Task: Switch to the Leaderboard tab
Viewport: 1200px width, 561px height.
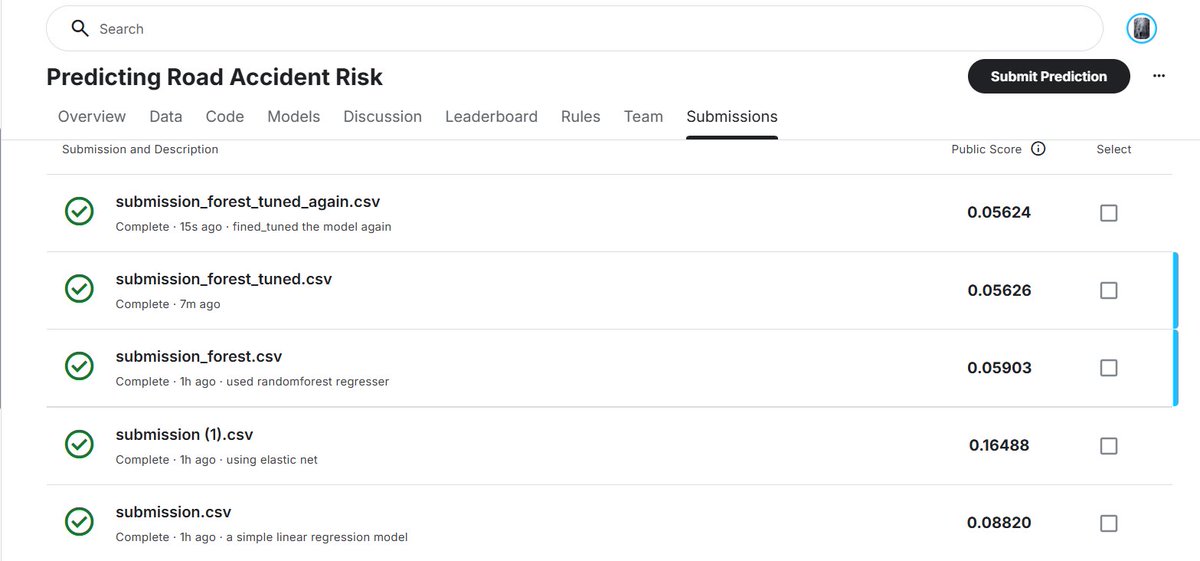Action: [491, 117]
